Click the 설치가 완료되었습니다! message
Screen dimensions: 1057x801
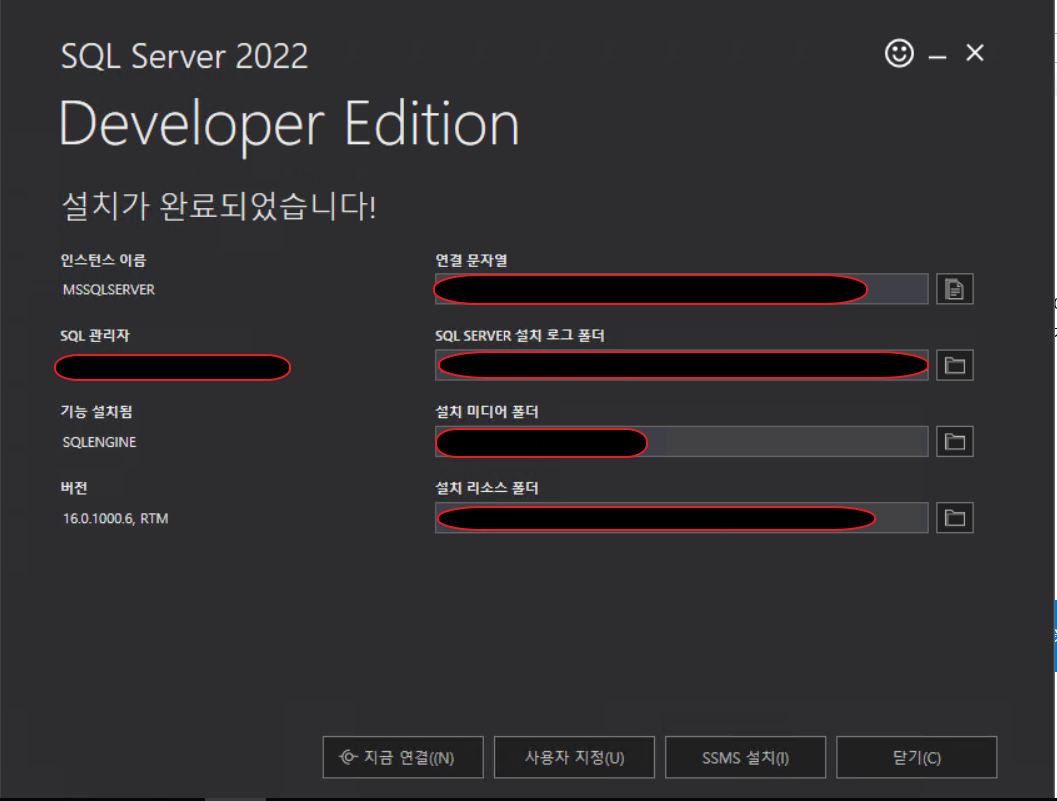[x=218, y=206]
